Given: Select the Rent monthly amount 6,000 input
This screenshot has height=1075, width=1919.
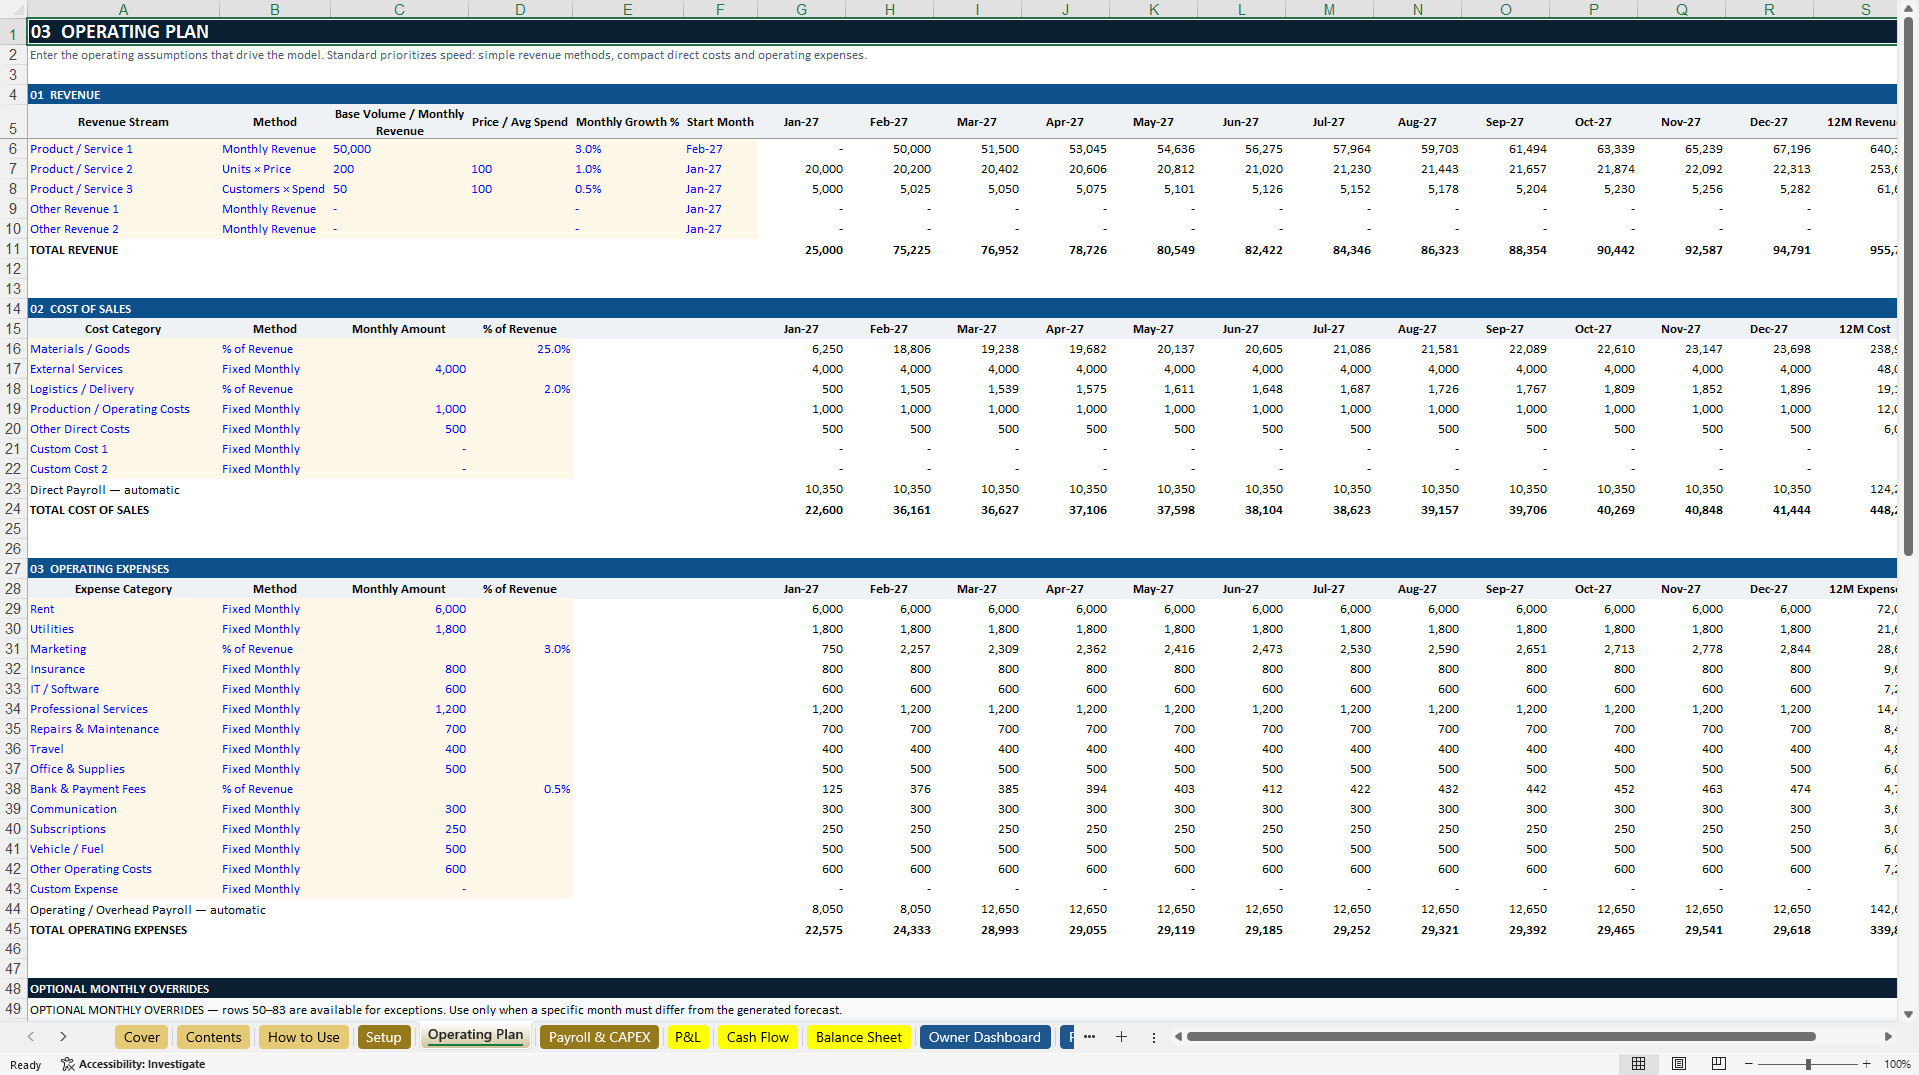Looking at the screenshot, I should tap(399, 609).
